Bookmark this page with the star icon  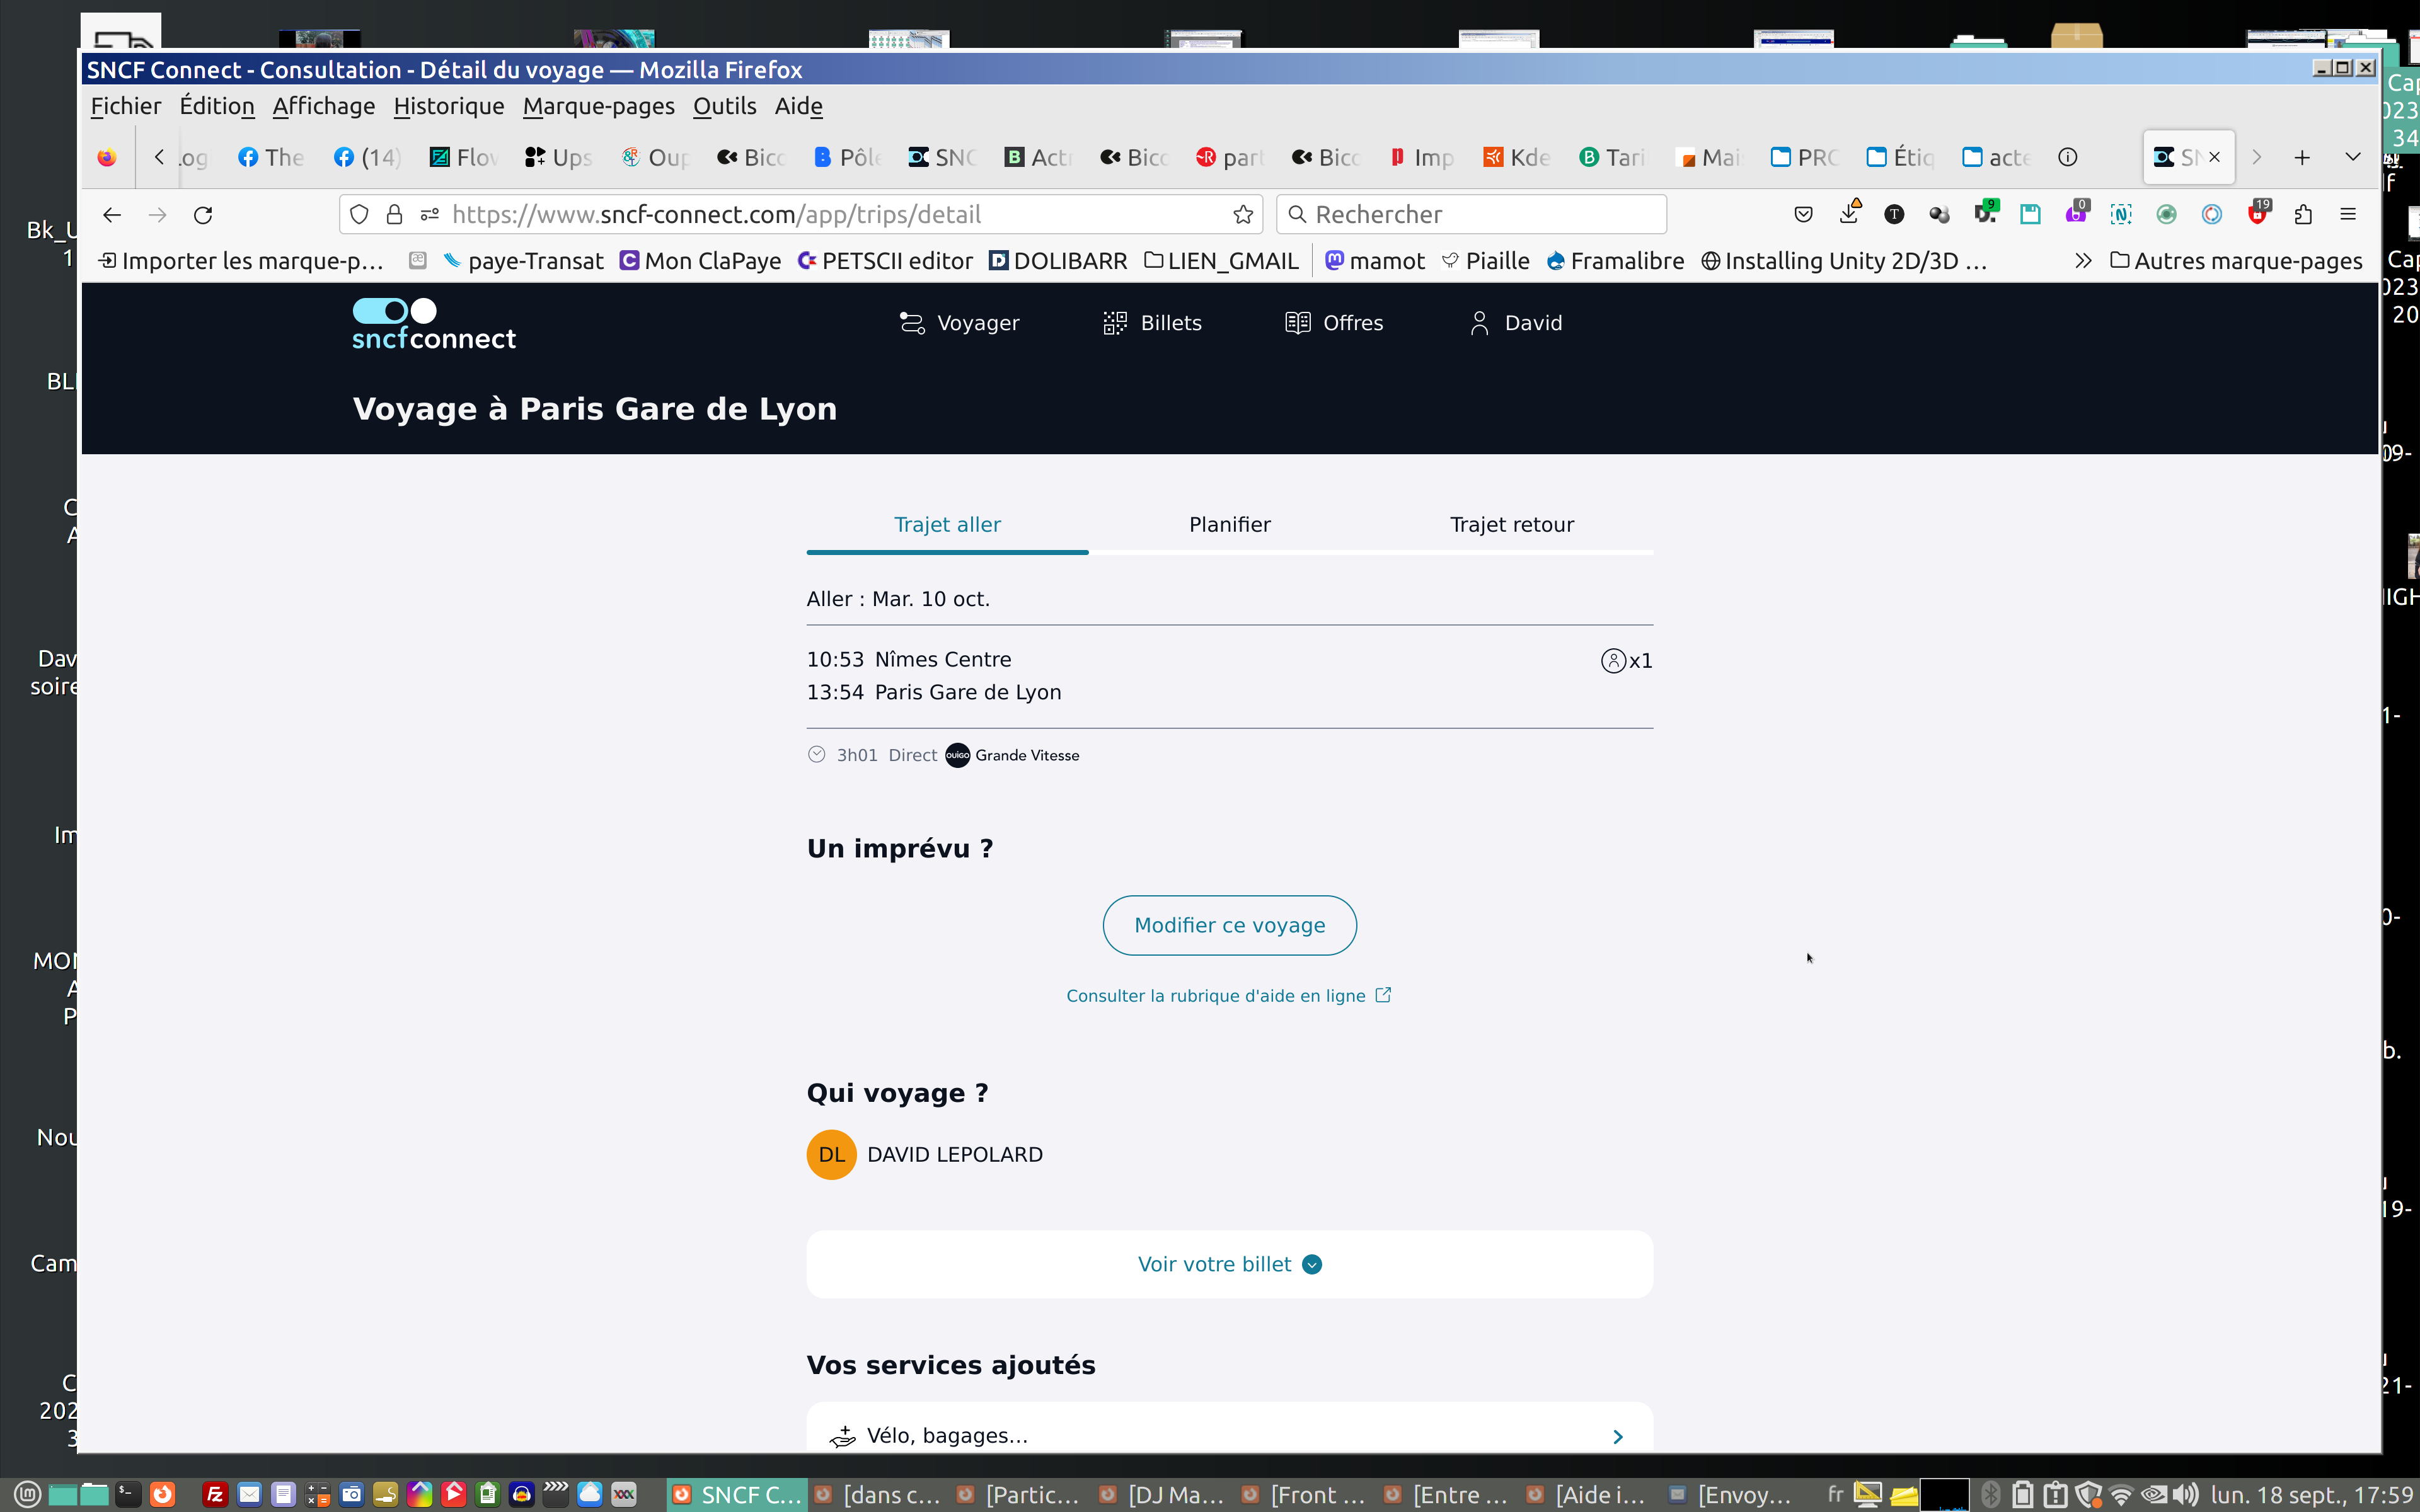click(1243, 215)
